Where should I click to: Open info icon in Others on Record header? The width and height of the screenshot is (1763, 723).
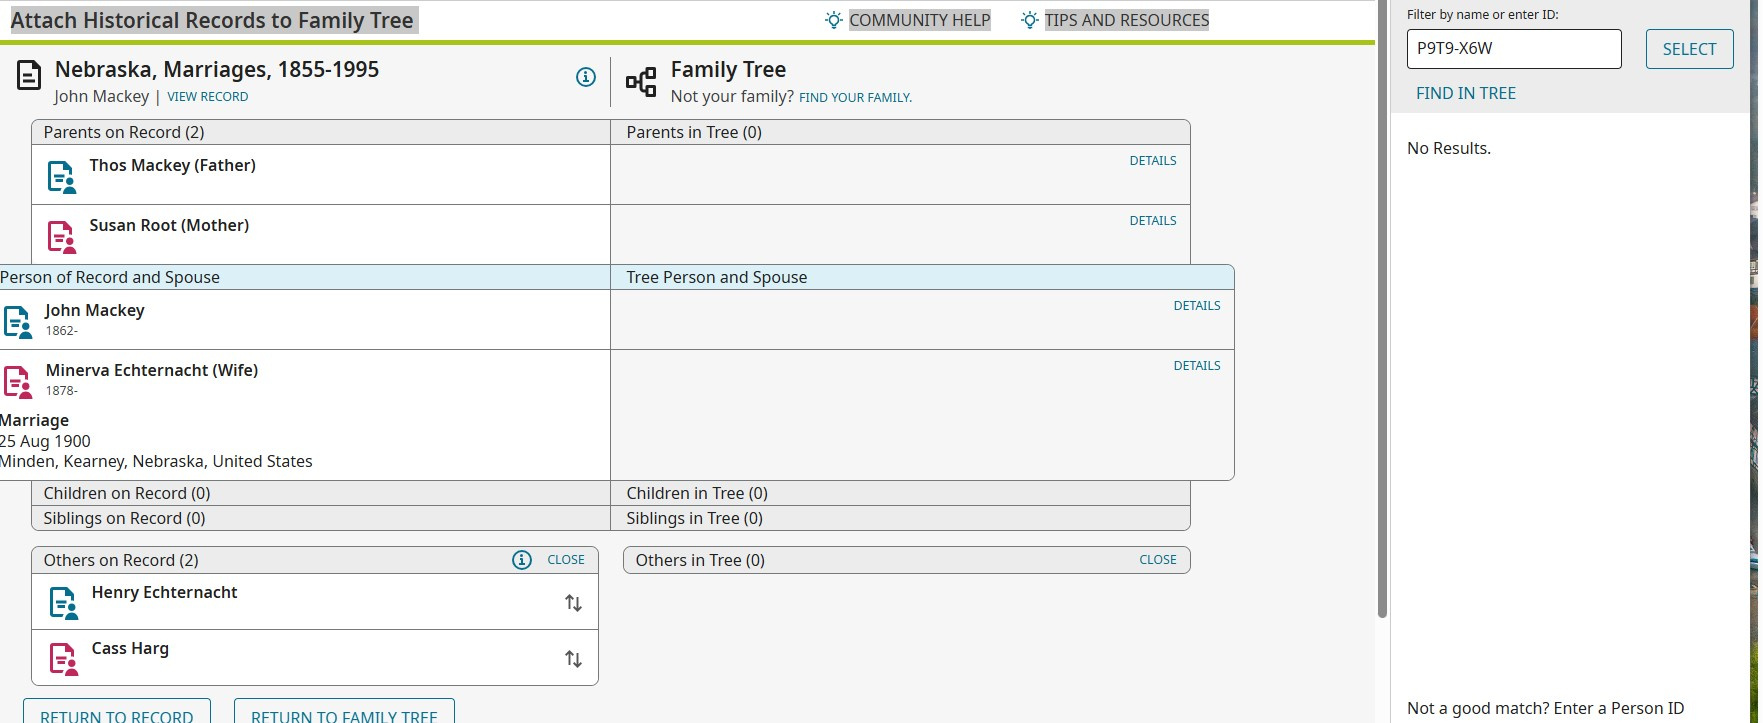(522, 560)
